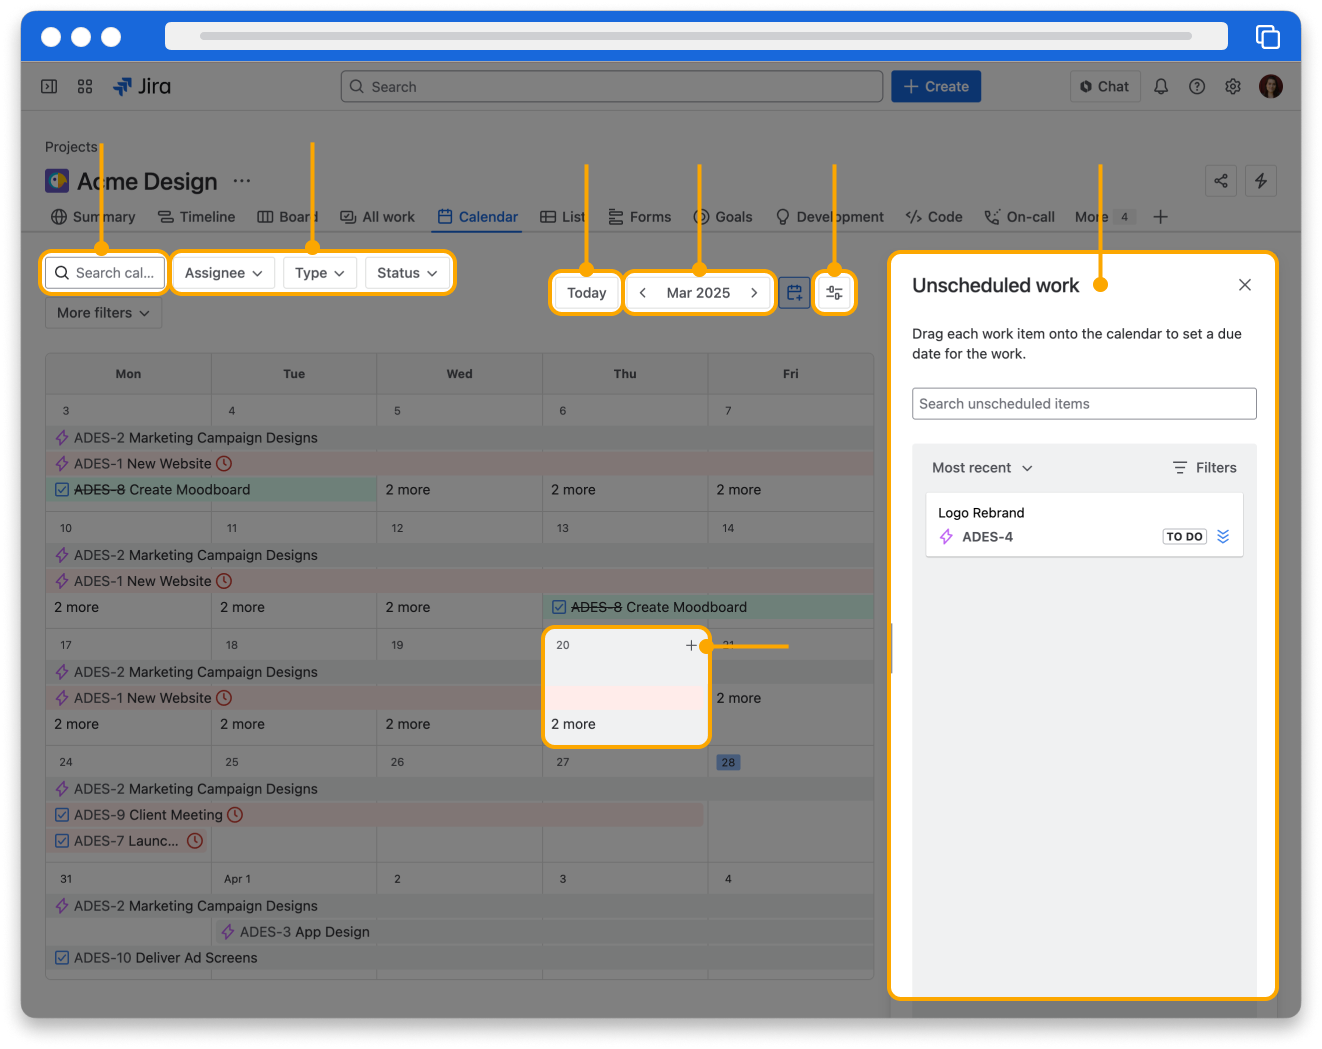The height and width of the screenshot is (1049, 1322).
Task: Open the project more-actions ellipsis
Action: 242,181
